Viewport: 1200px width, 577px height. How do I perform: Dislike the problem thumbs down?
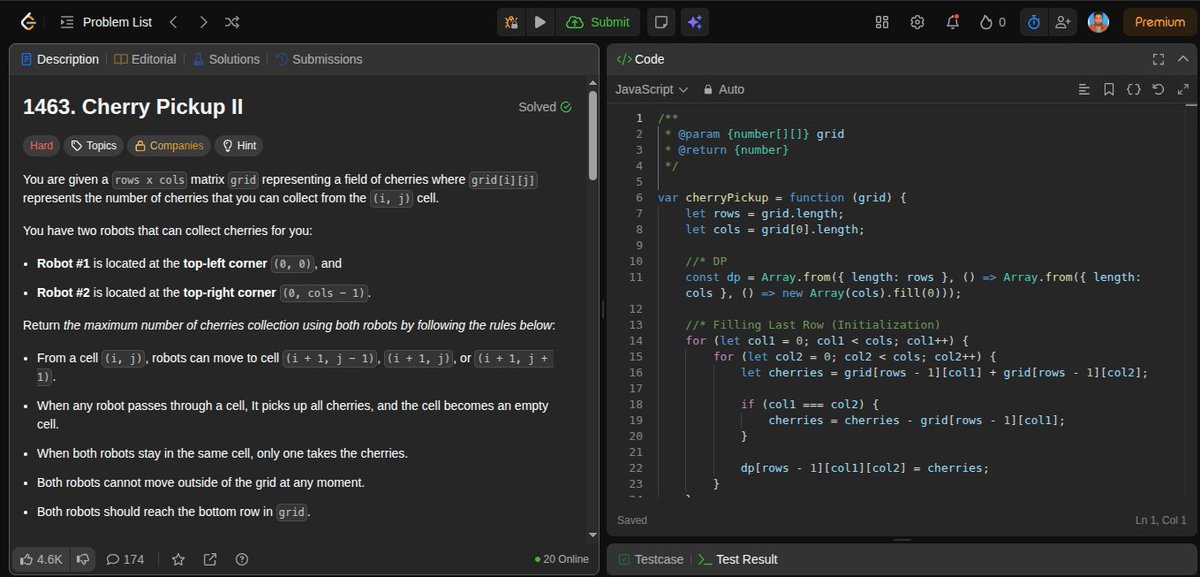[x=83, y=559]
